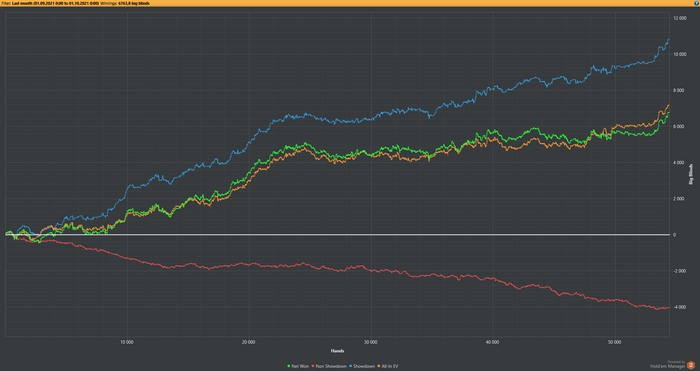The height and width of the screenshot is (371, 700).
Task: Click the 10 000 hands x-axis tick label
Action: (x=127, y=342)
